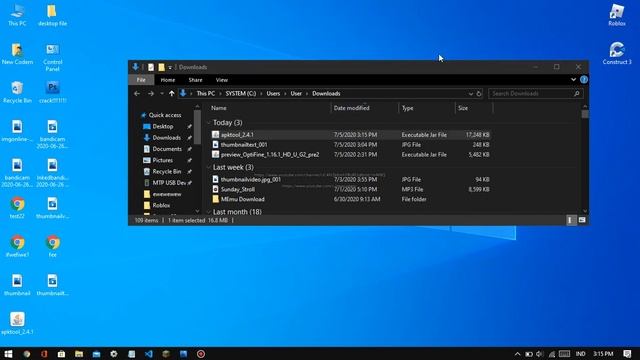
Task: Select Desktop in Quick access pane
Action: coord(163,127)
